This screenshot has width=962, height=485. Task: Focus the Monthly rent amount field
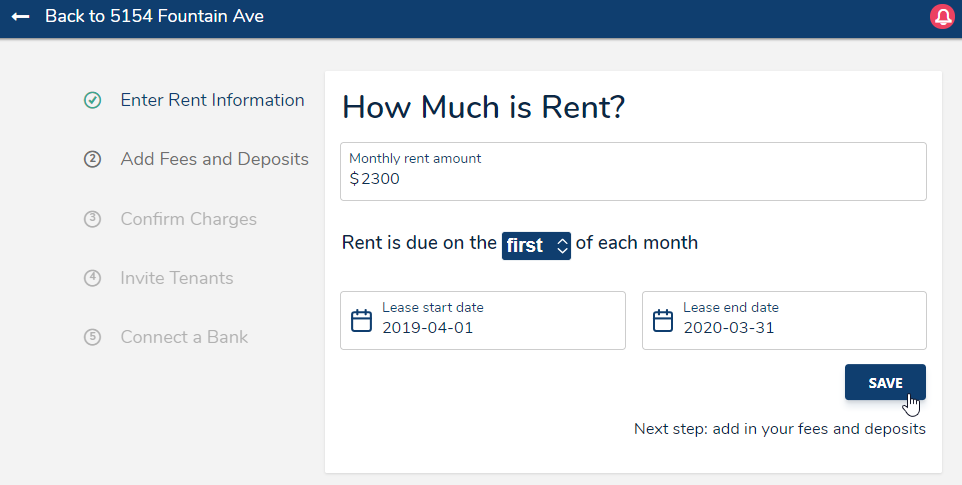(x=633, y=179)
